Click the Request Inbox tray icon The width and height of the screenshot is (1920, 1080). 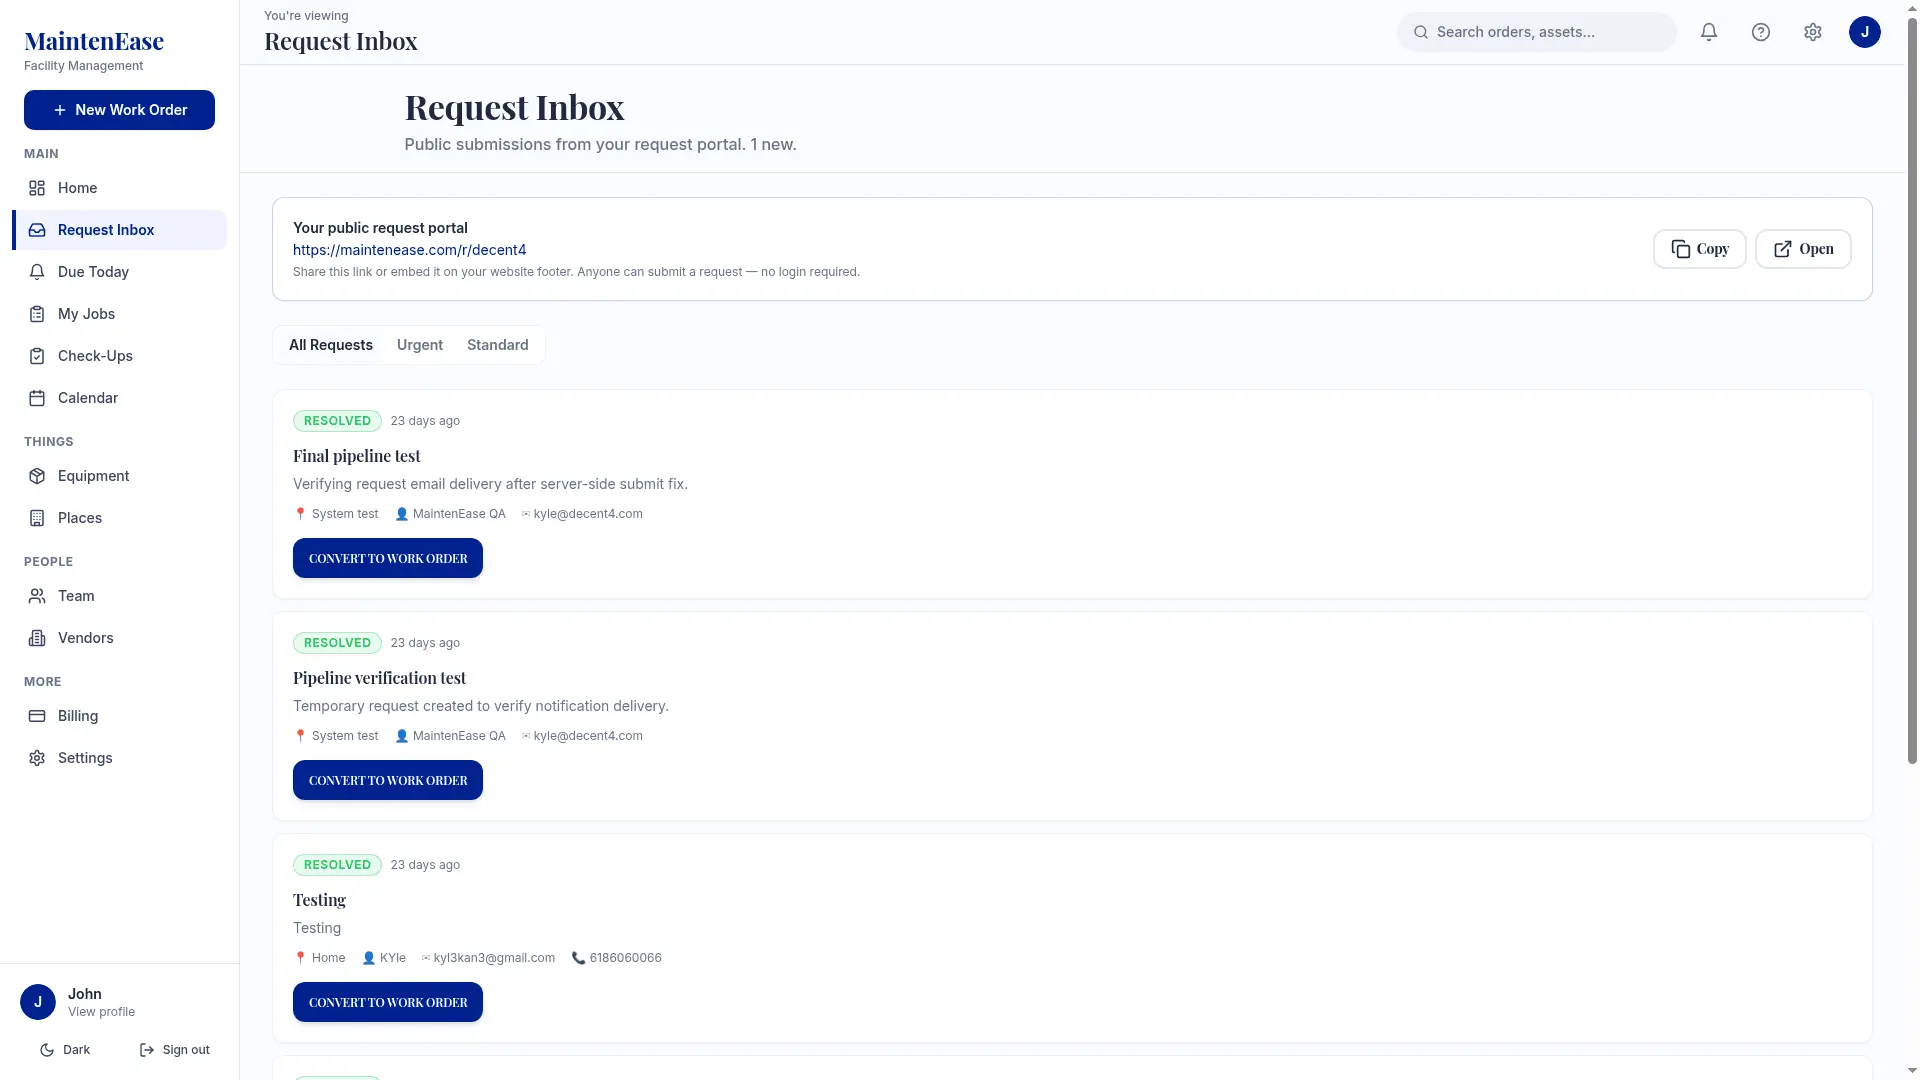pos(37,230)
